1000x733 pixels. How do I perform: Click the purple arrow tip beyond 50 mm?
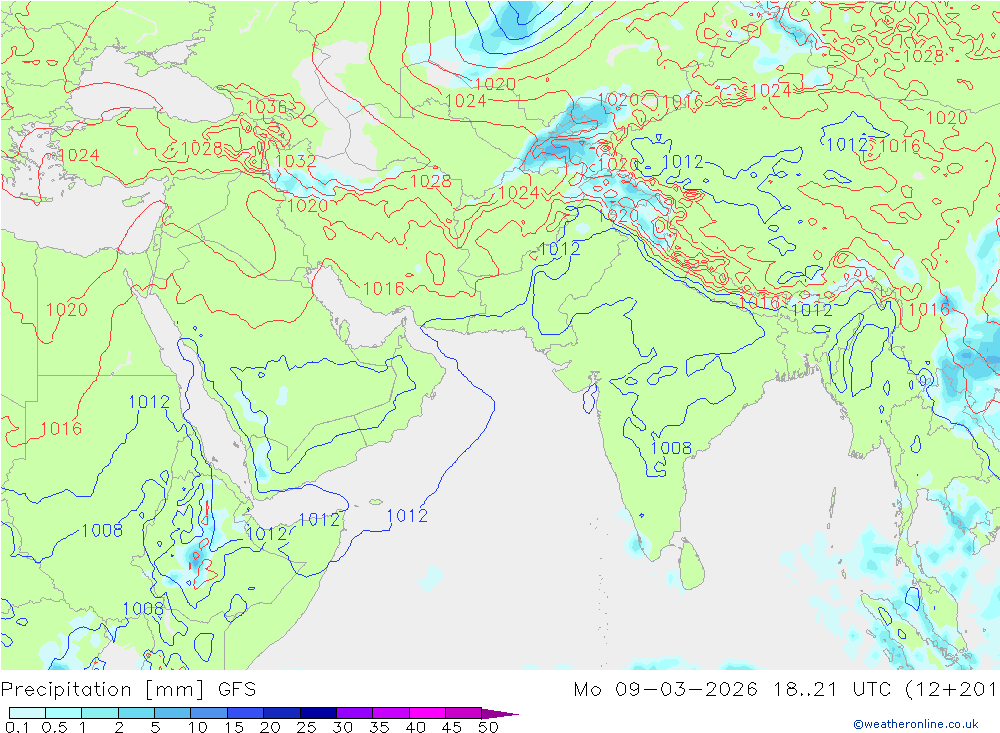501,713
